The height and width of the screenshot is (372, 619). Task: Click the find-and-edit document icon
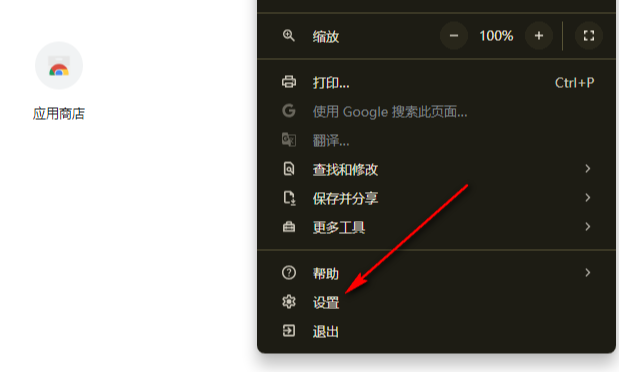tap(289, 169)
